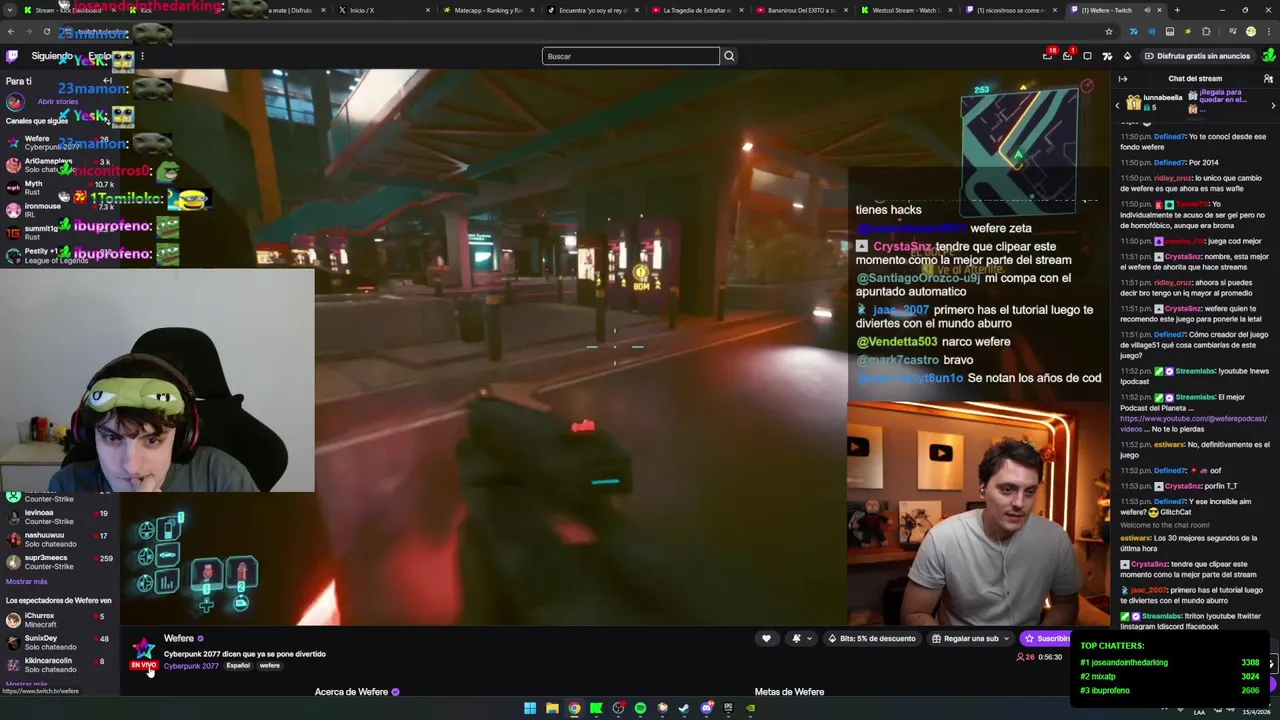Click the Bits diamond icon in top bar

pyautogui.click(x=1127, y=56)
